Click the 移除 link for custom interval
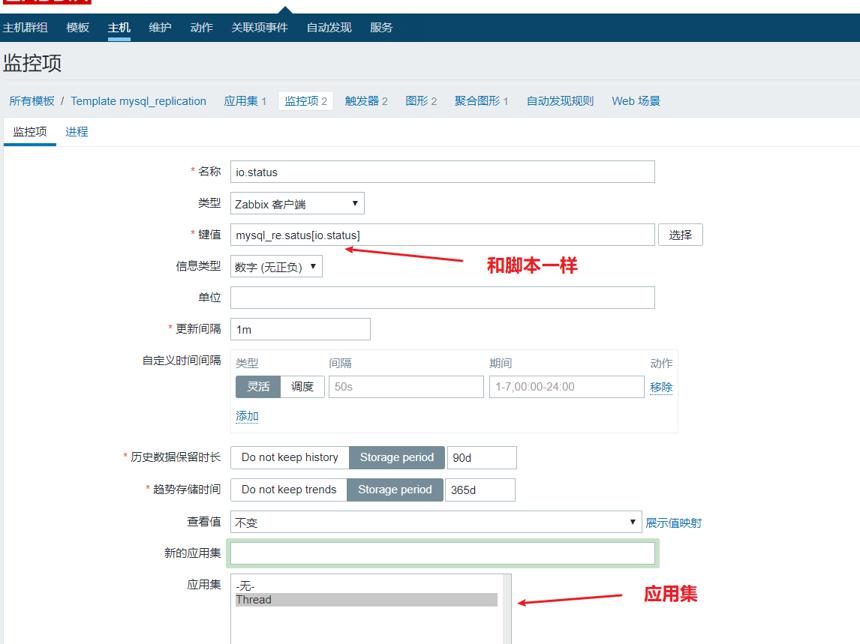The height and width of the screenshot is (644, 860). click(x=661, y=387)
